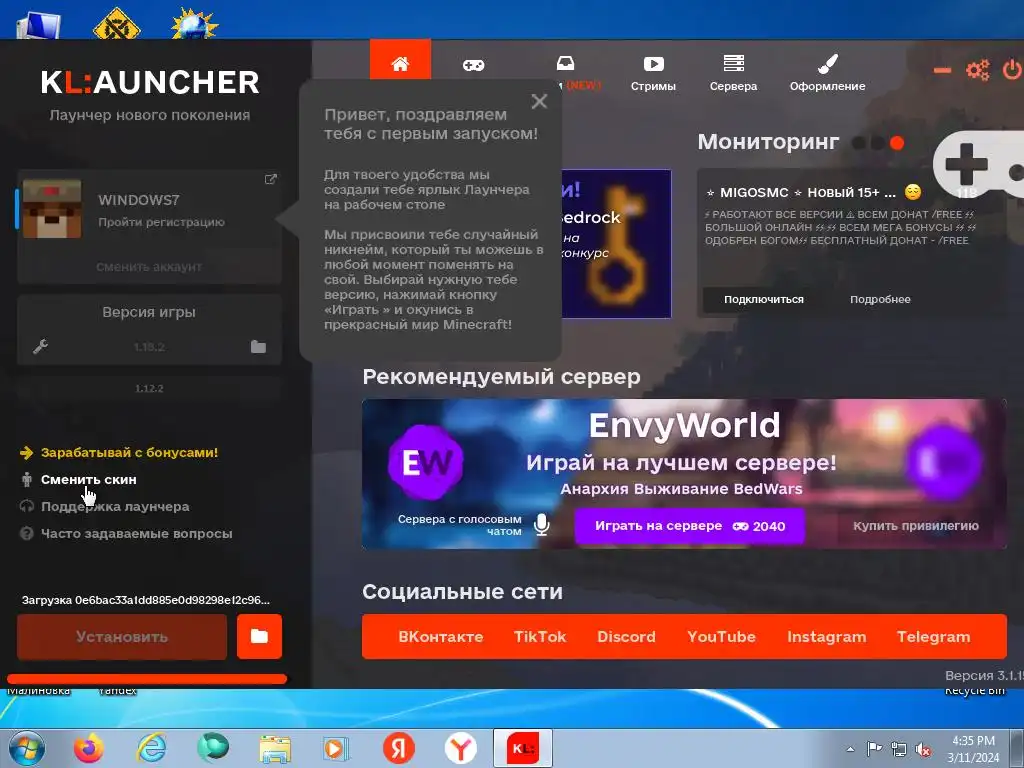
Task: Show hidden tray icons arrow
Action: click(850, 749)
